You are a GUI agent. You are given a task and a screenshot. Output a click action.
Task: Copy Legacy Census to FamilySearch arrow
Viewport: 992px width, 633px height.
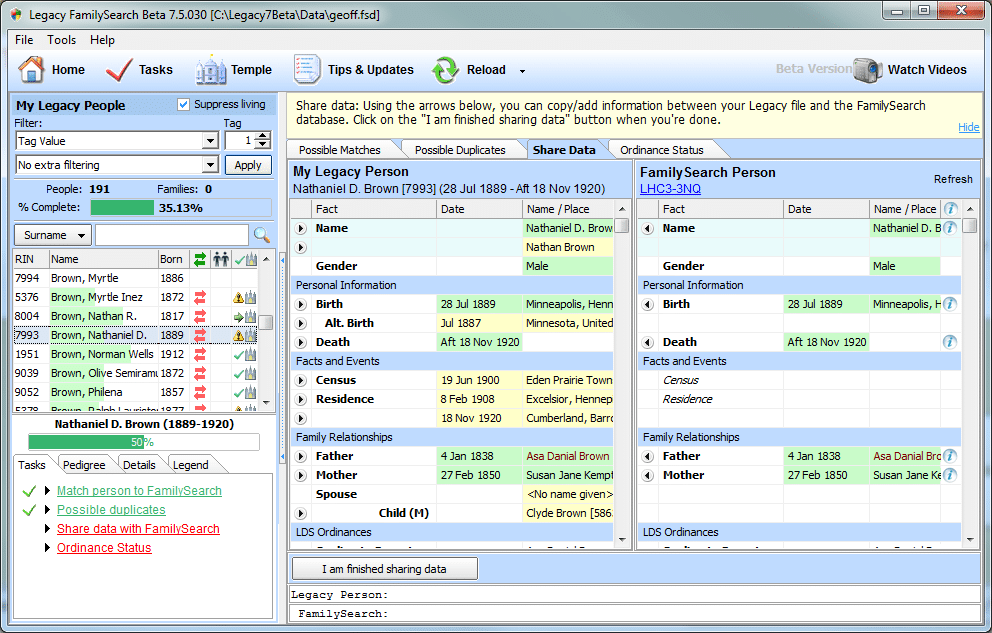(301, 380)
